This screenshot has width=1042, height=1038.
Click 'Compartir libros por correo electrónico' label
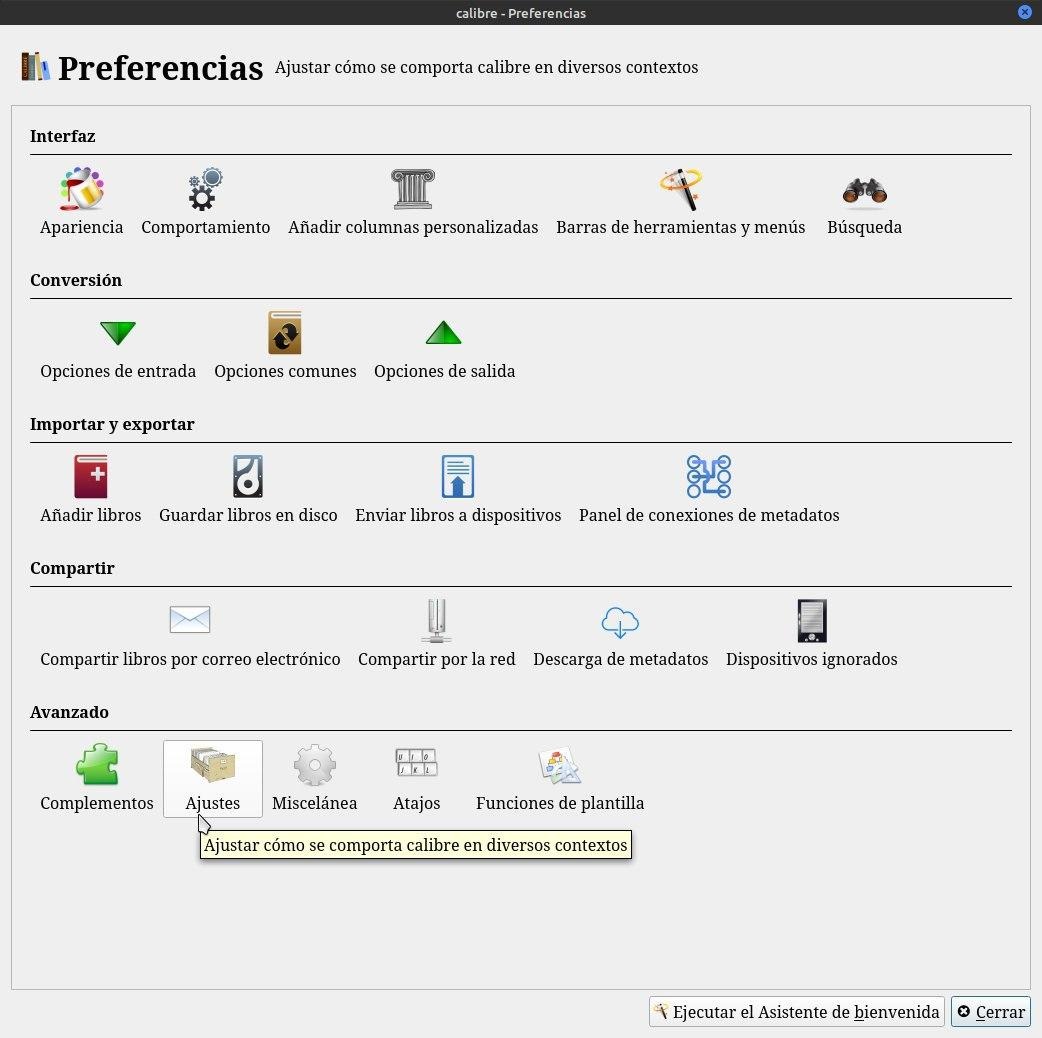click(190, 659)
